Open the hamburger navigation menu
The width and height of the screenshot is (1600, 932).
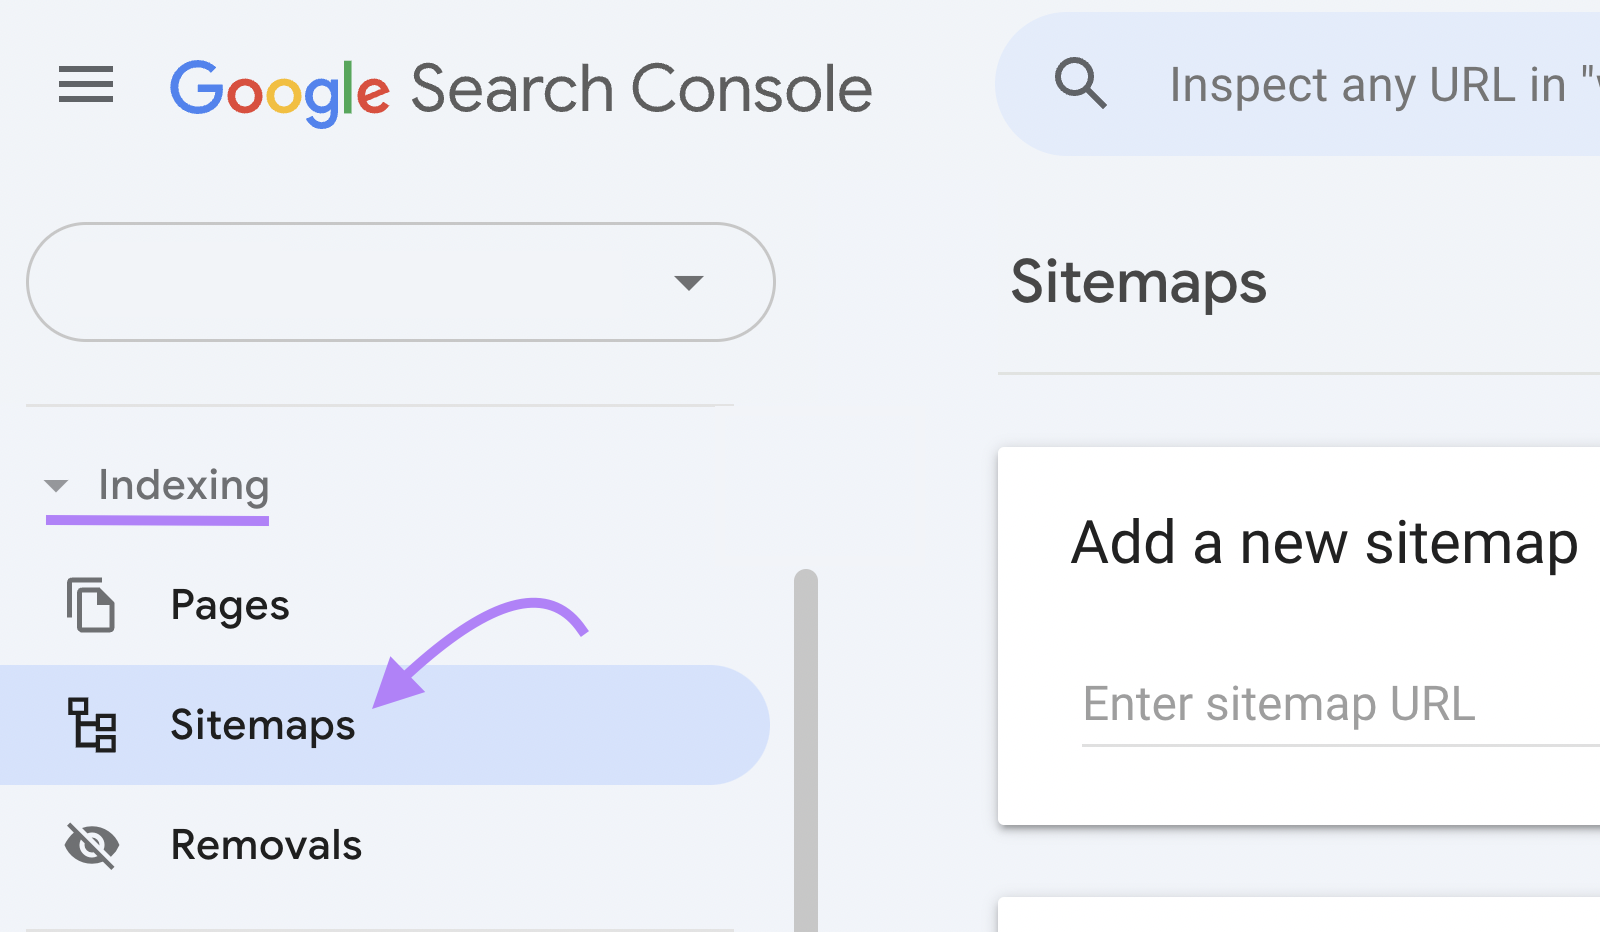86,86
